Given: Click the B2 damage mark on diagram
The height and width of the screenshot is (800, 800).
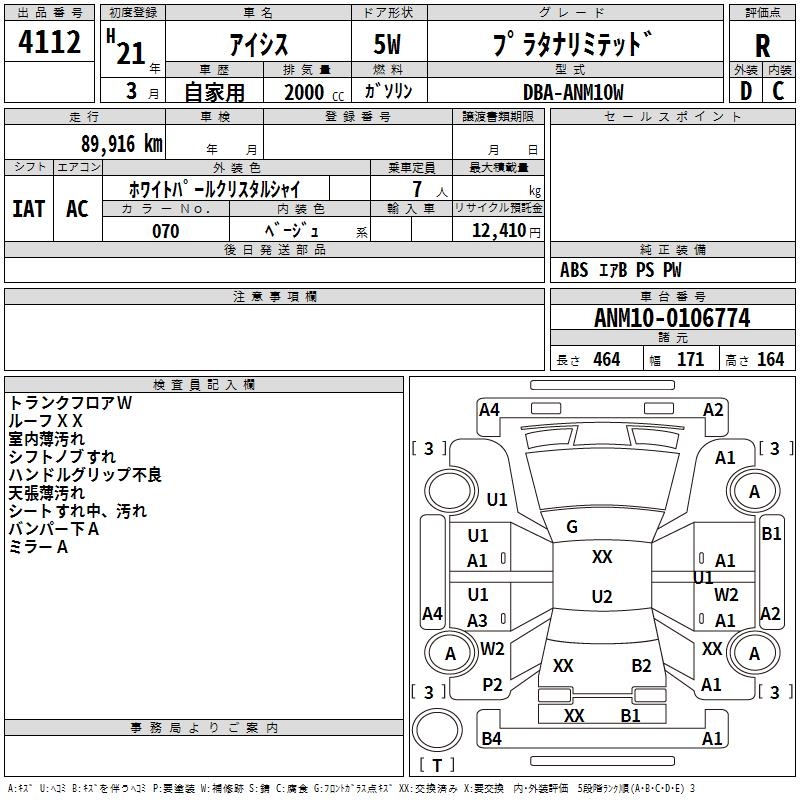Looking at the screenshot, I should coord(641,665).
